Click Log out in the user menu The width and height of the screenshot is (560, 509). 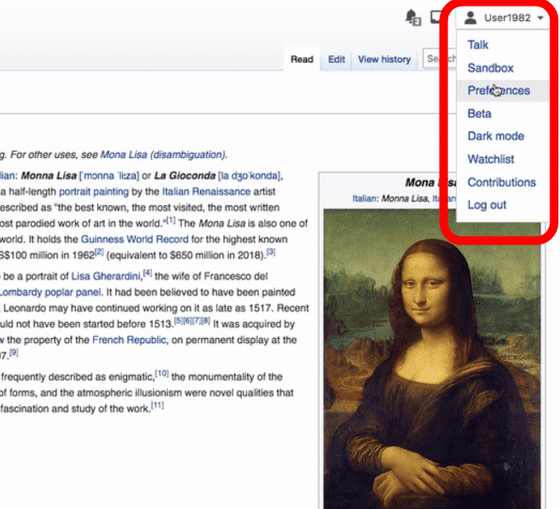(487, 205)
